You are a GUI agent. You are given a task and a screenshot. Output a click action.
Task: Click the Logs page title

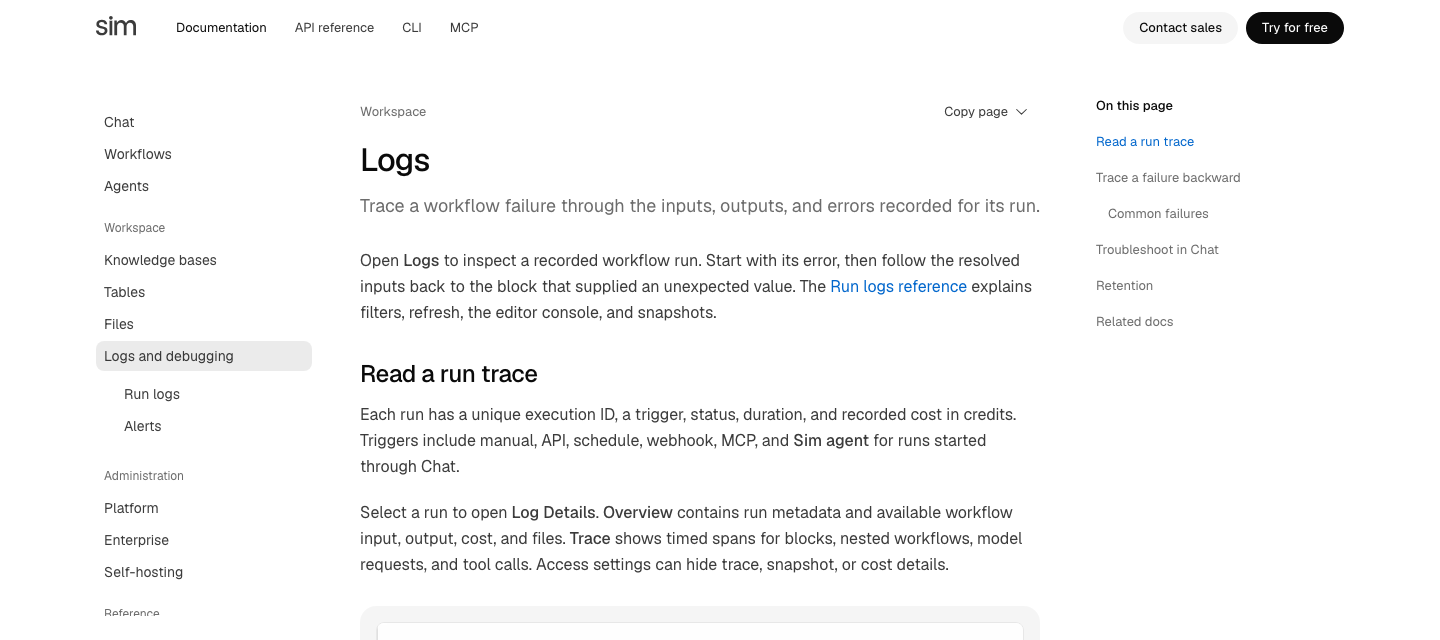point(395,160)
